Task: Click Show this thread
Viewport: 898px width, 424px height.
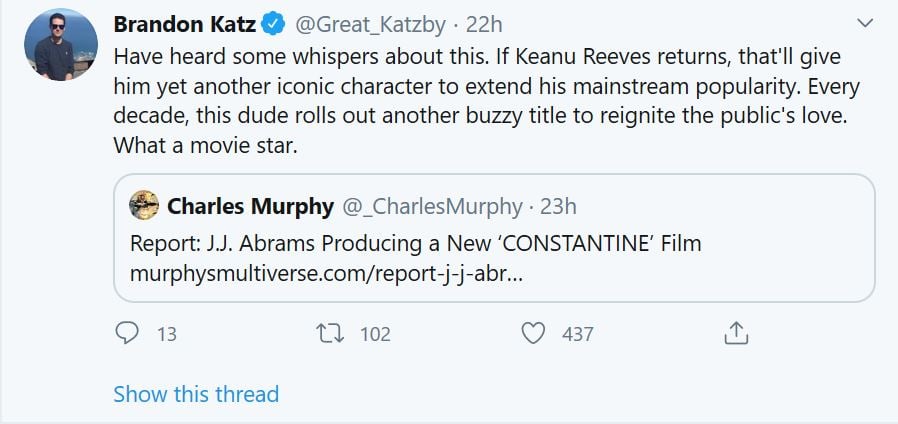Action: (196, 394)
